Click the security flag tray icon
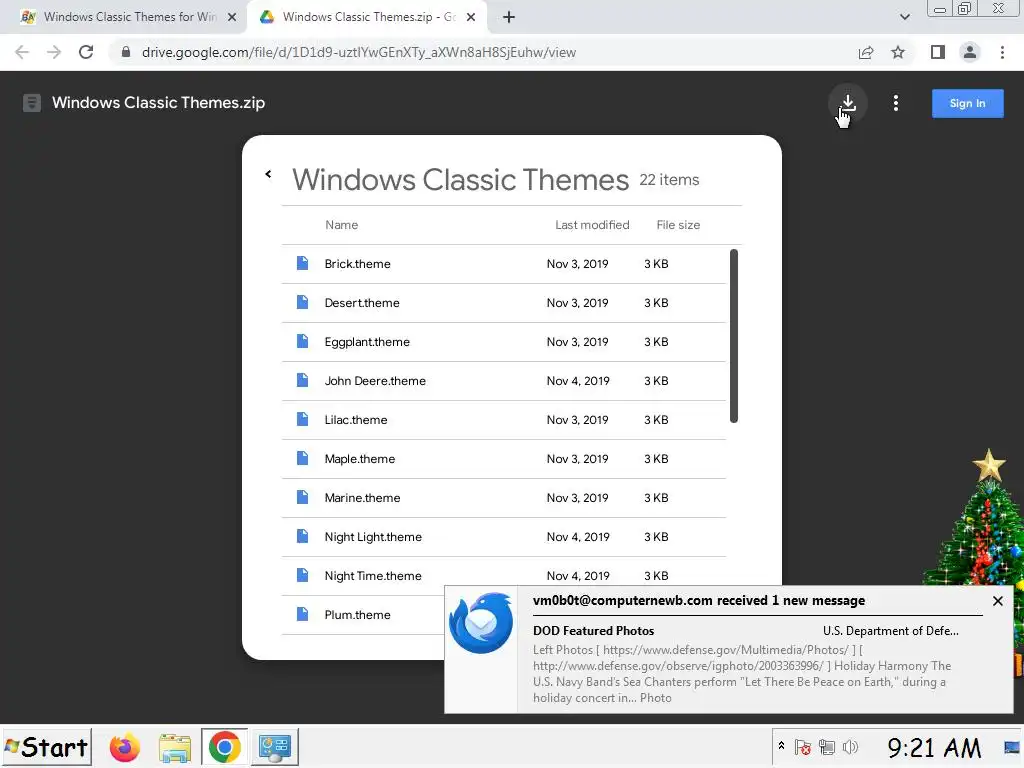 [803, 747]
